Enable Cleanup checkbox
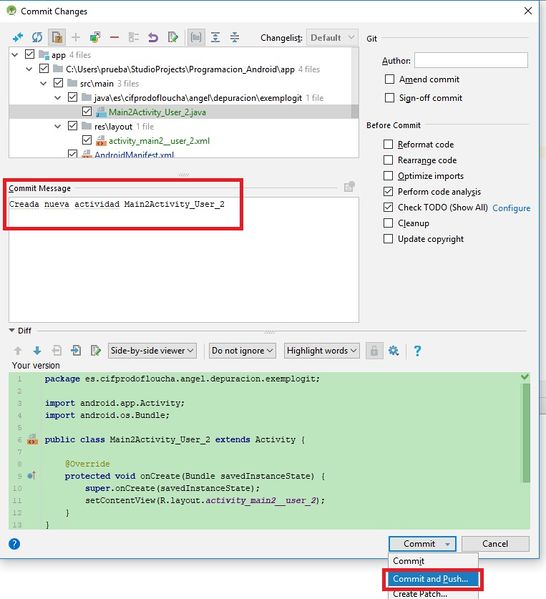This screenshot has height=599, width=546. [x=388, y=223]
